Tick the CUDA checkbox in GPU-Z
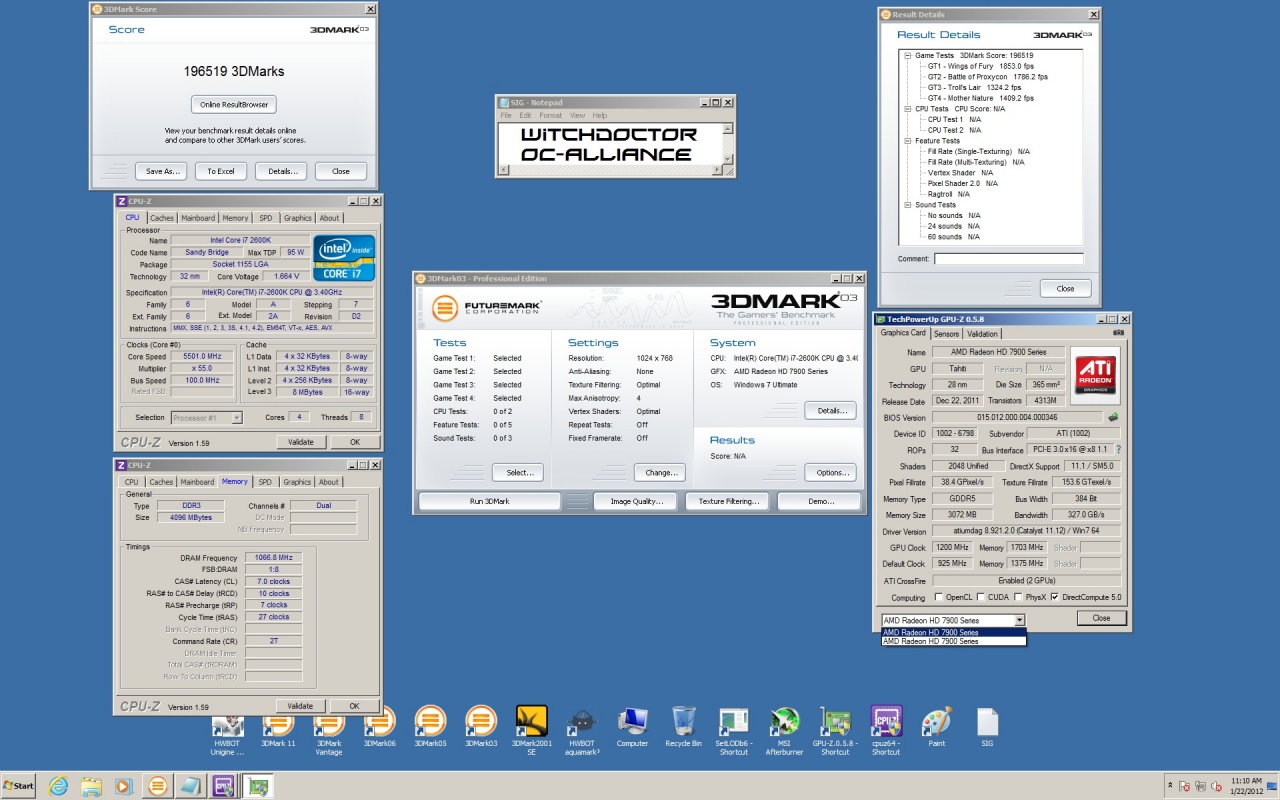1280x800 pixels. tap(980, 597)
